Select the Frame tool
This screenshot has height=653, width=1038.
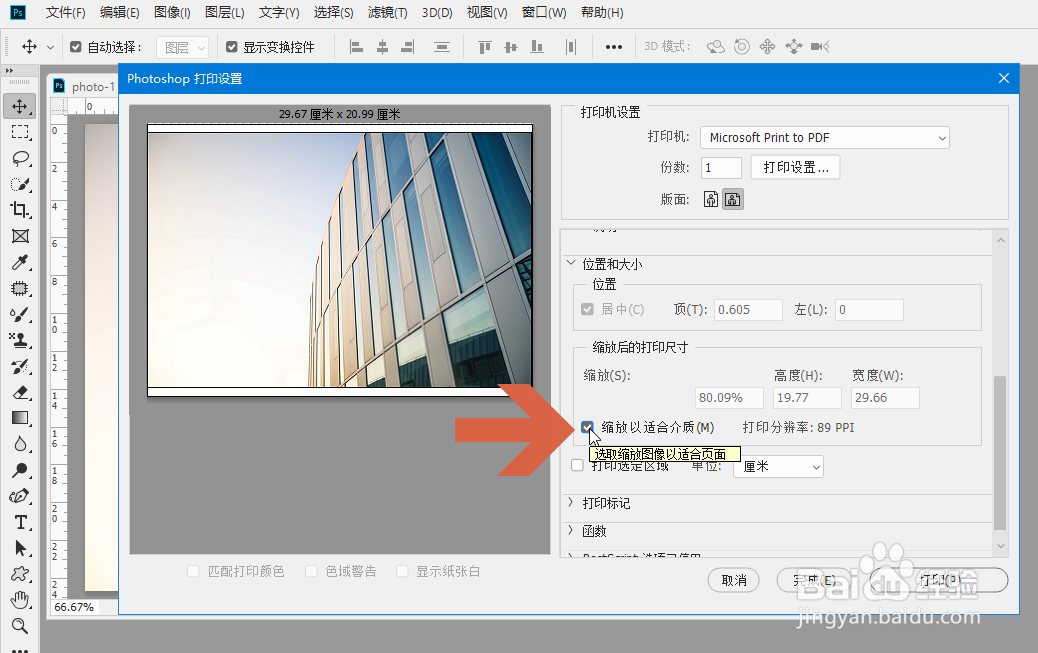(20, 236)
